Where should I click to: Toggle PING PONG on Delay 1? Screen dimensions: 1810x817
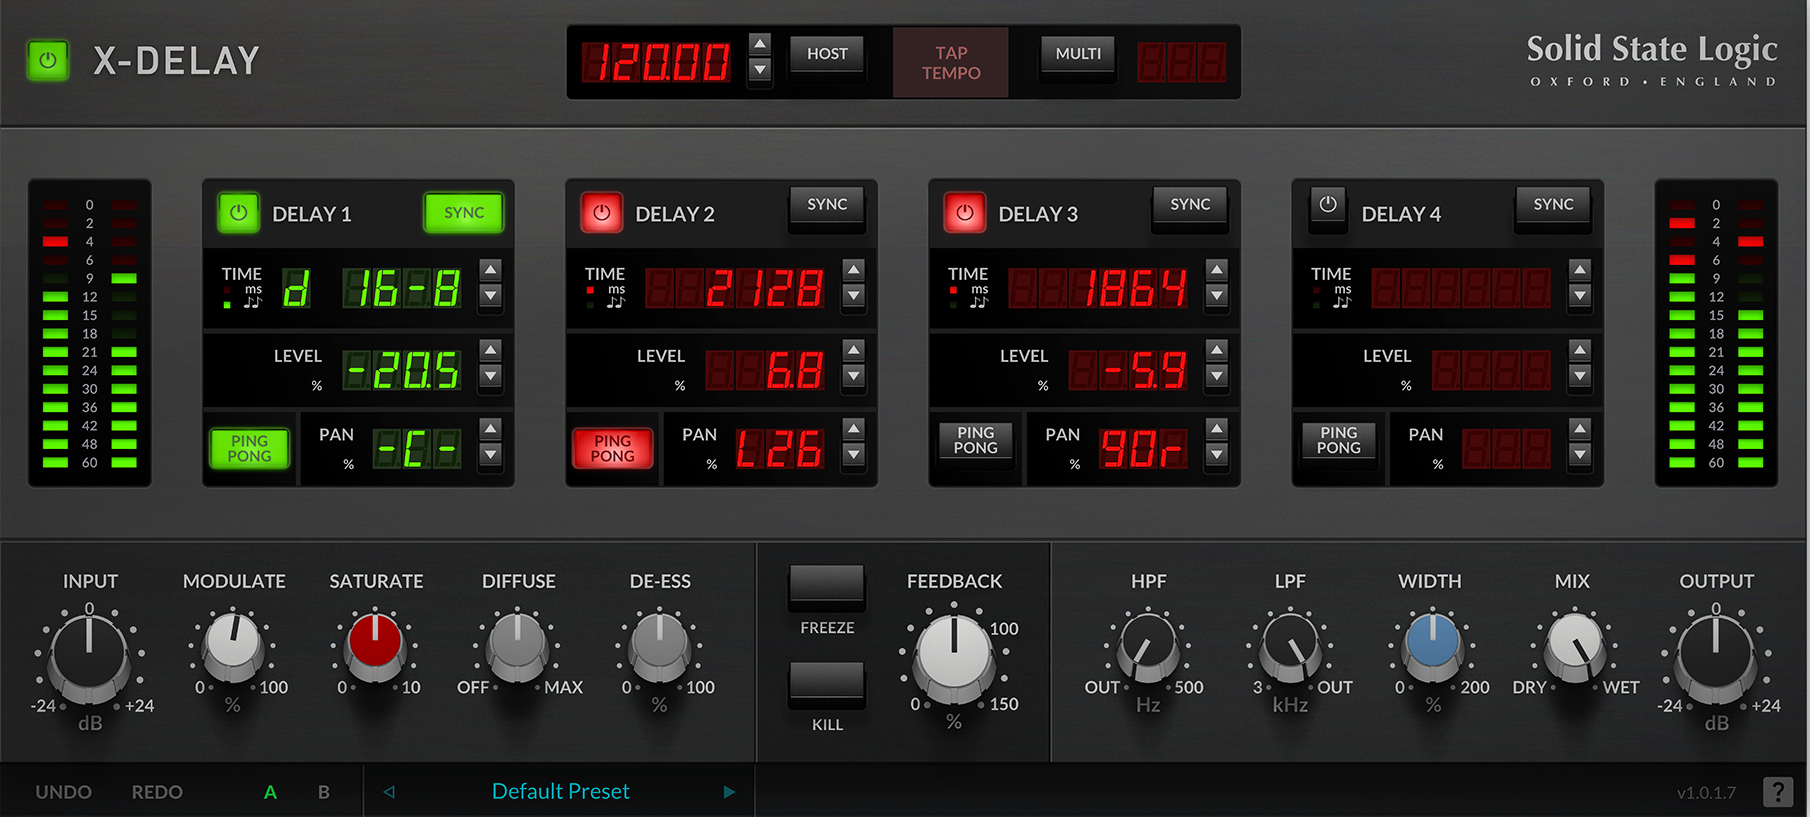[x=249, y=448]
